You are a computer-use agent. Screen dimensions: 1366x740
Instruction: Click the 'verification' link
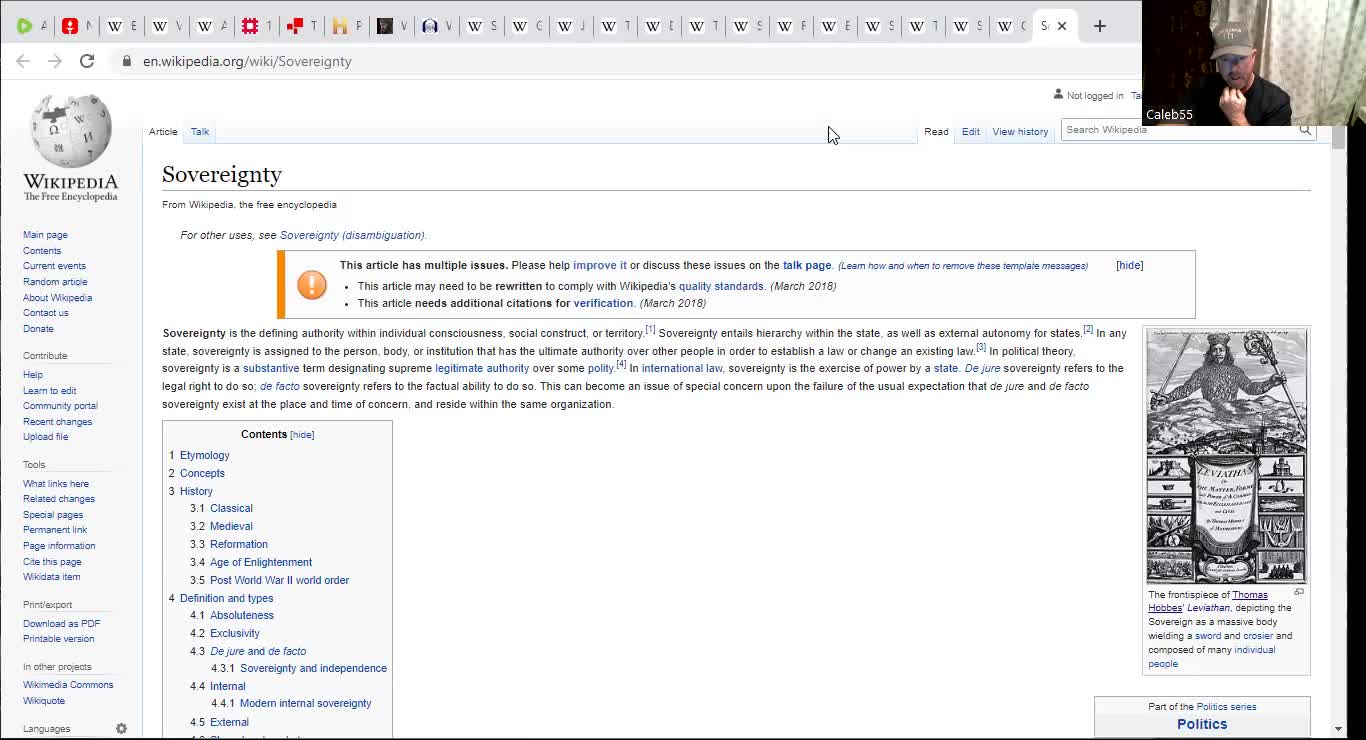click(x=603, y=303)
